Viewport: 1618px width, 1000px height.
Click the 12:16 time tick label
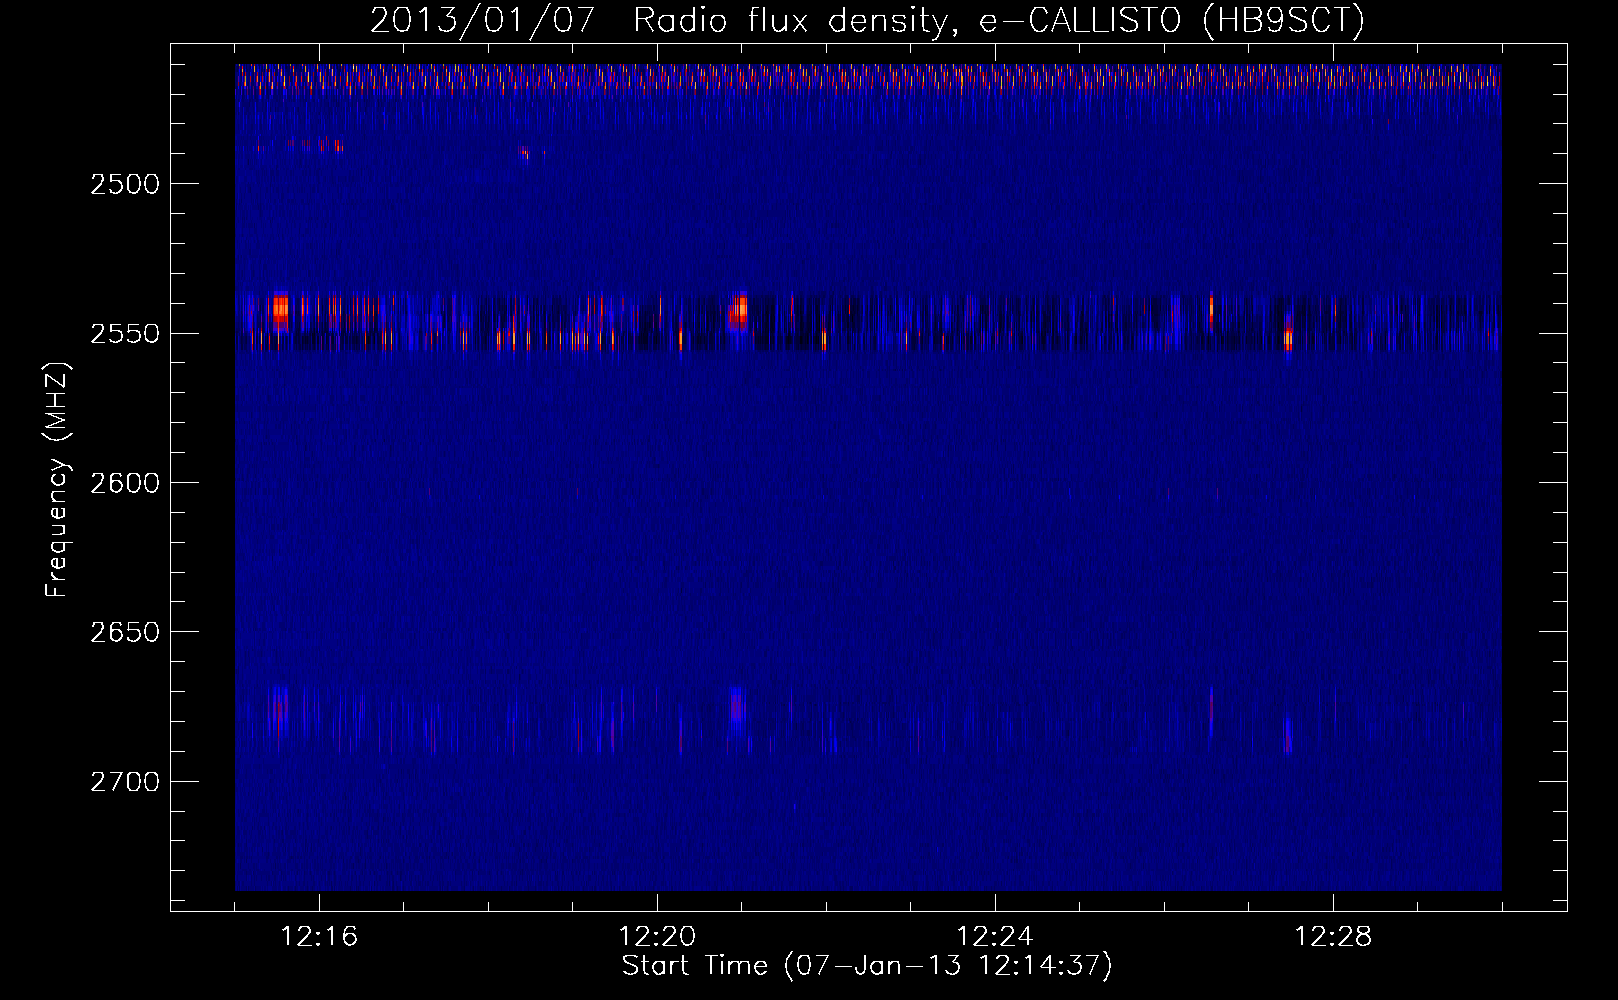[x=320, y=937]
